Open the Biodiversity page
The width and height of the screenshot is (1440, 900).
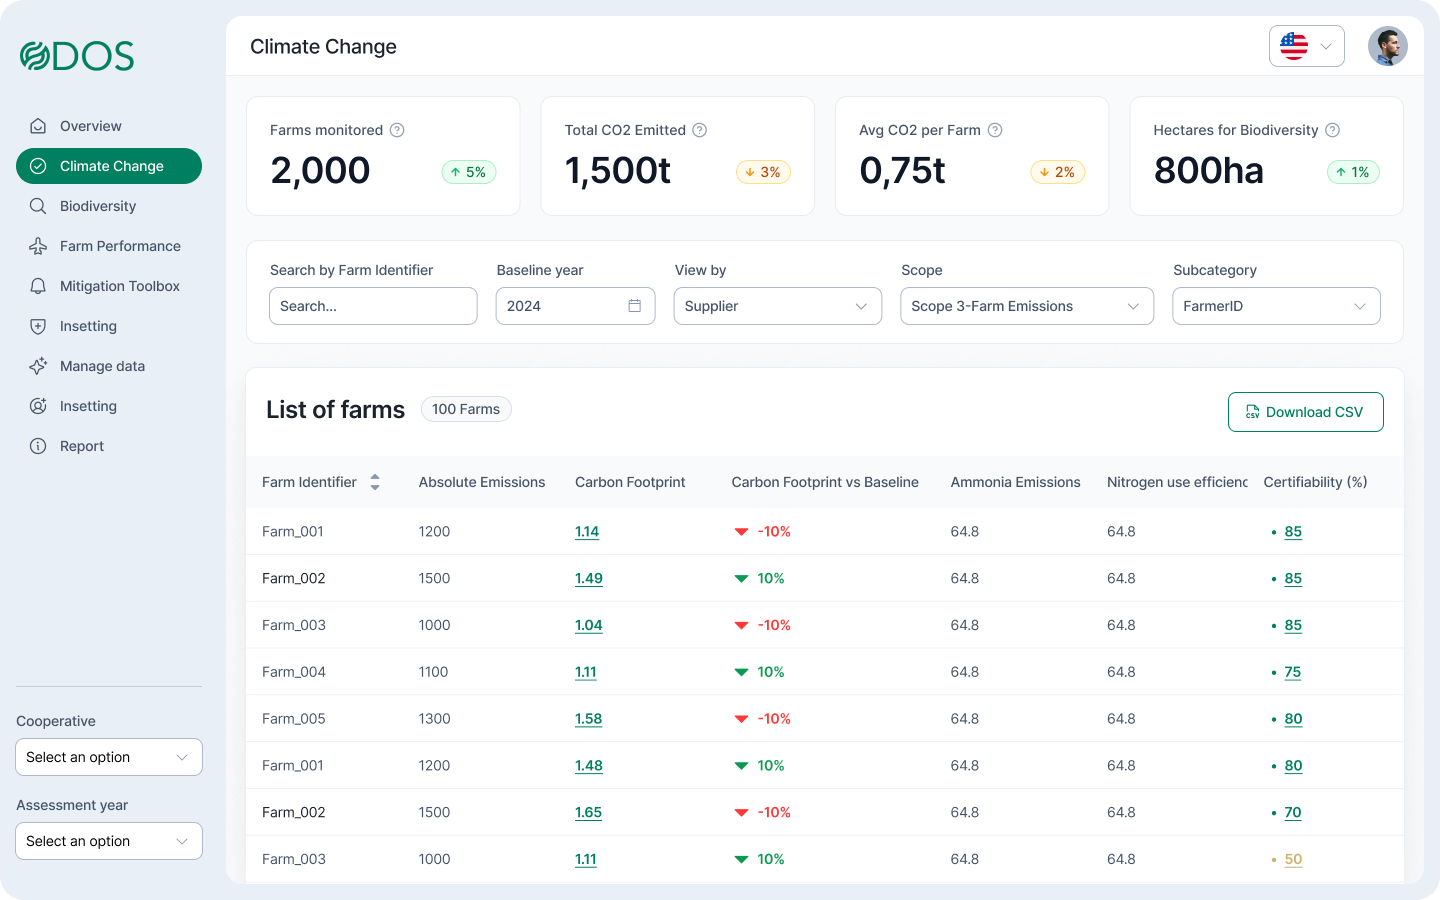click(x=109, y=206)
